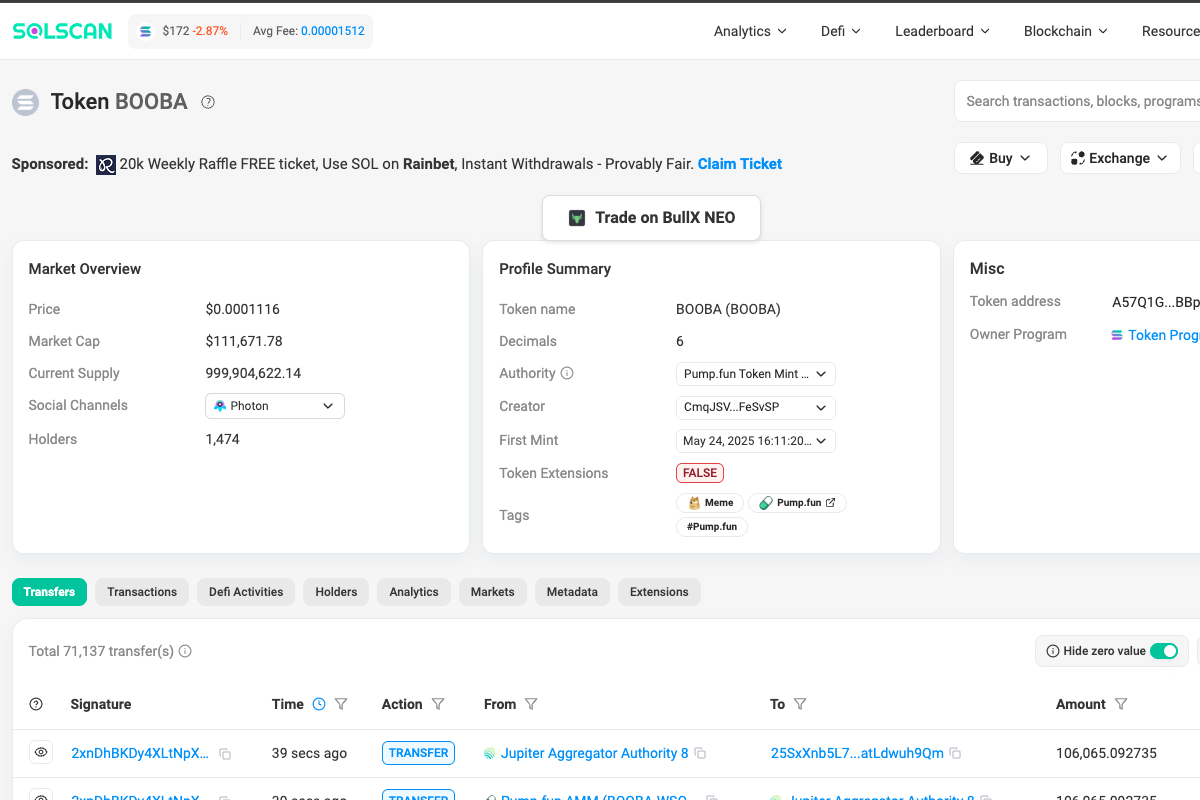Copy the 25SxXnb5L7...atLdwuh9Qm address
1200x800 pixels.
(x=956, y=753)
